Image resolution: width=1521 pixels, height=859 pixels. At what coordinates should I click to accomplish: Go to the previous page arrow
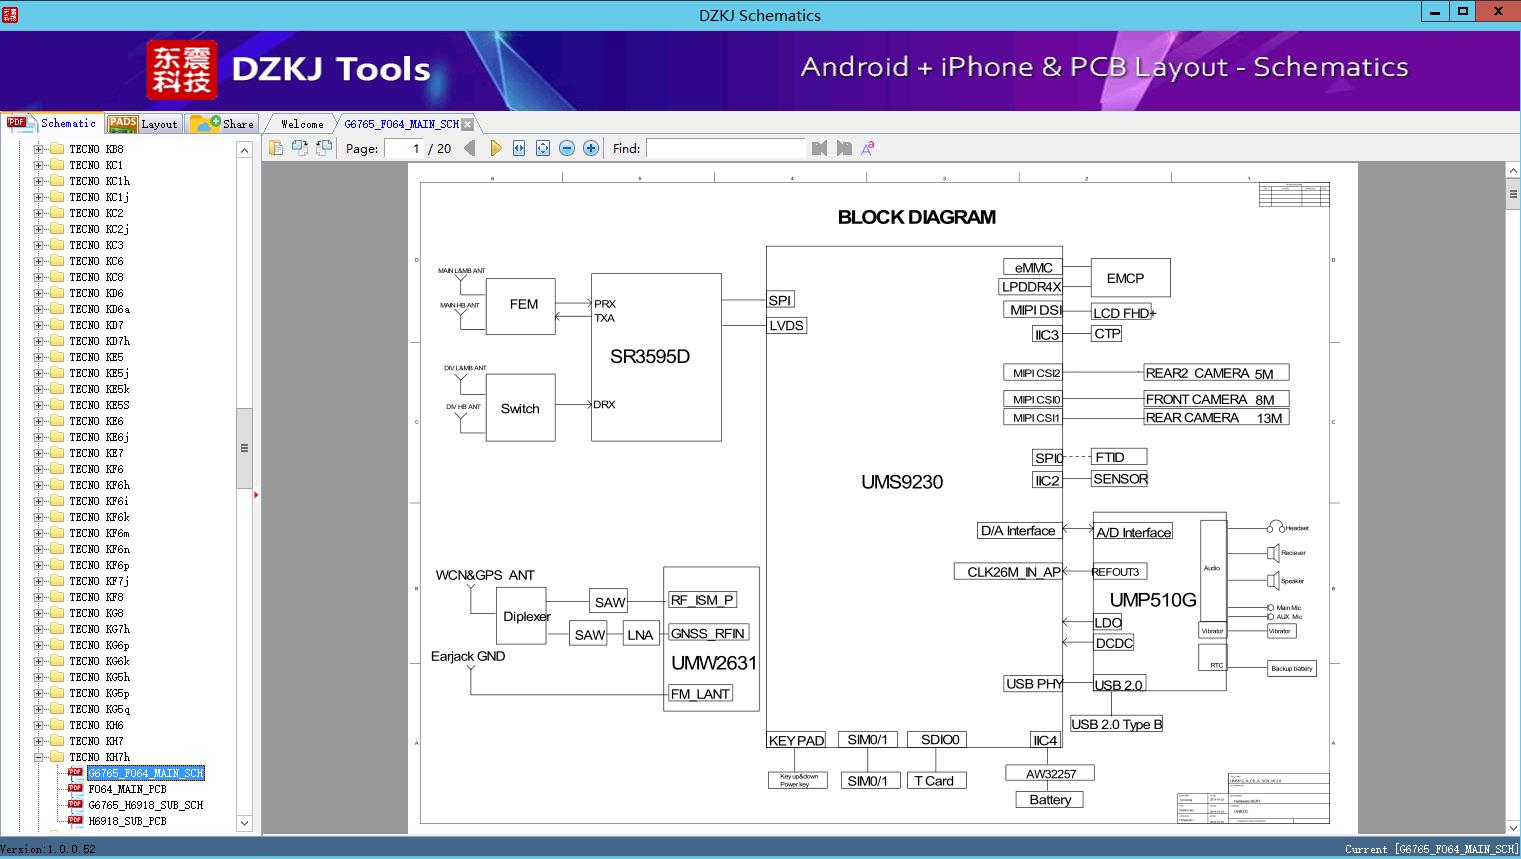tap(470, 148)
